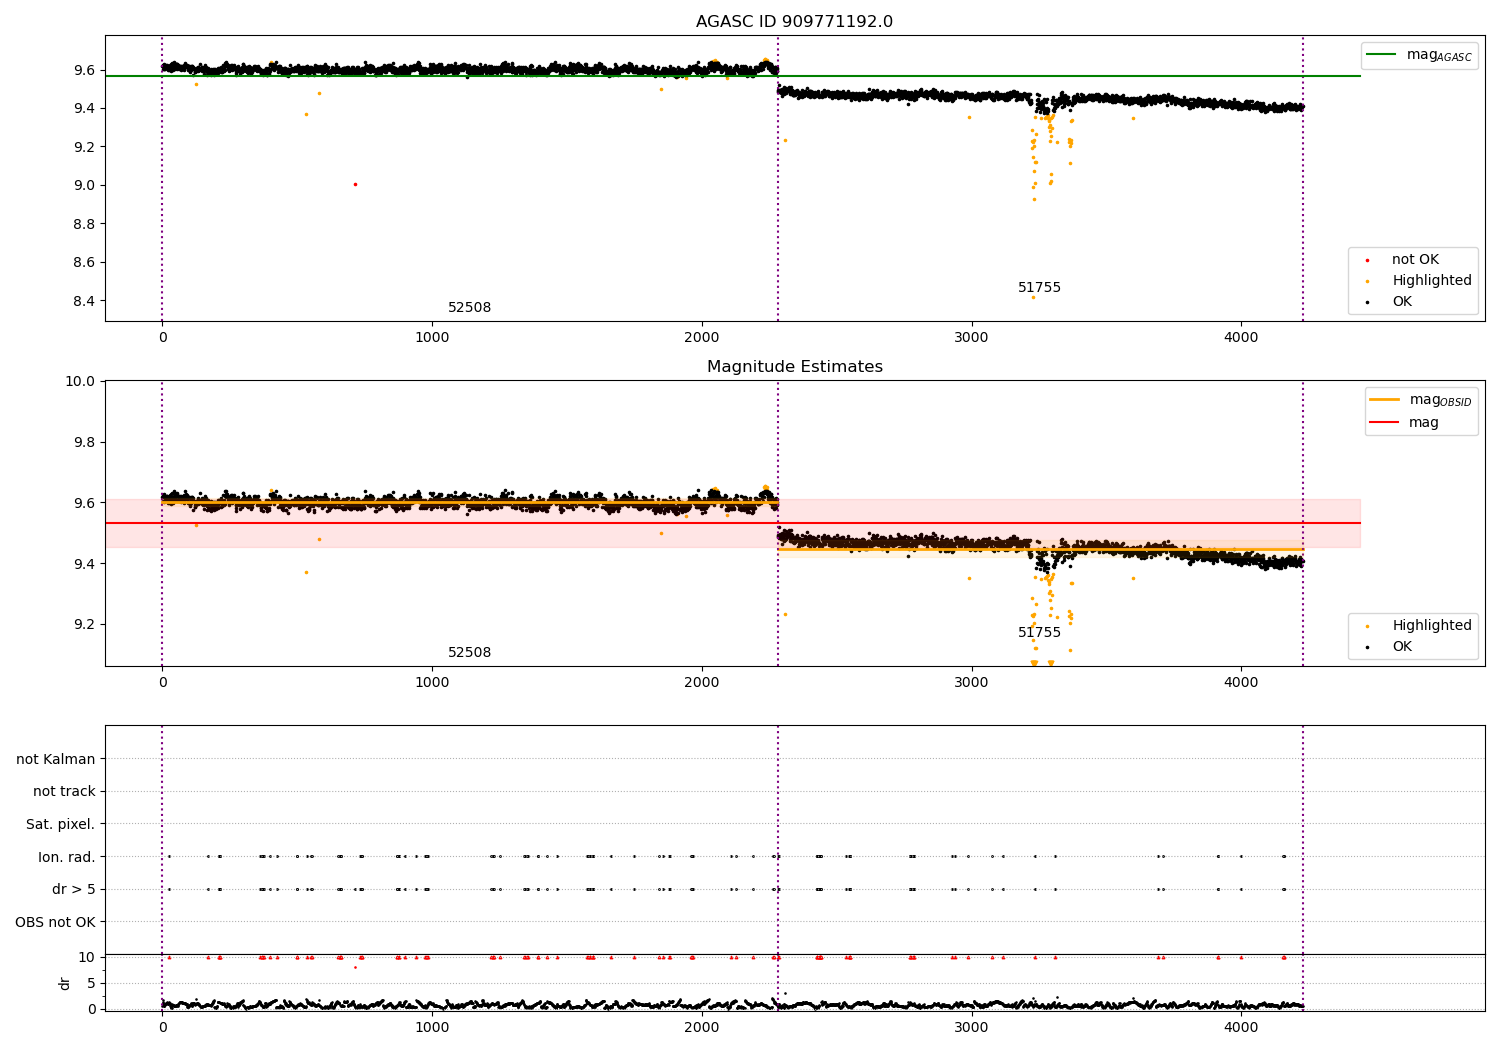
Task: Click the lowest orange point near 8.4 in top plot
Action: (x=1034, y=297)
